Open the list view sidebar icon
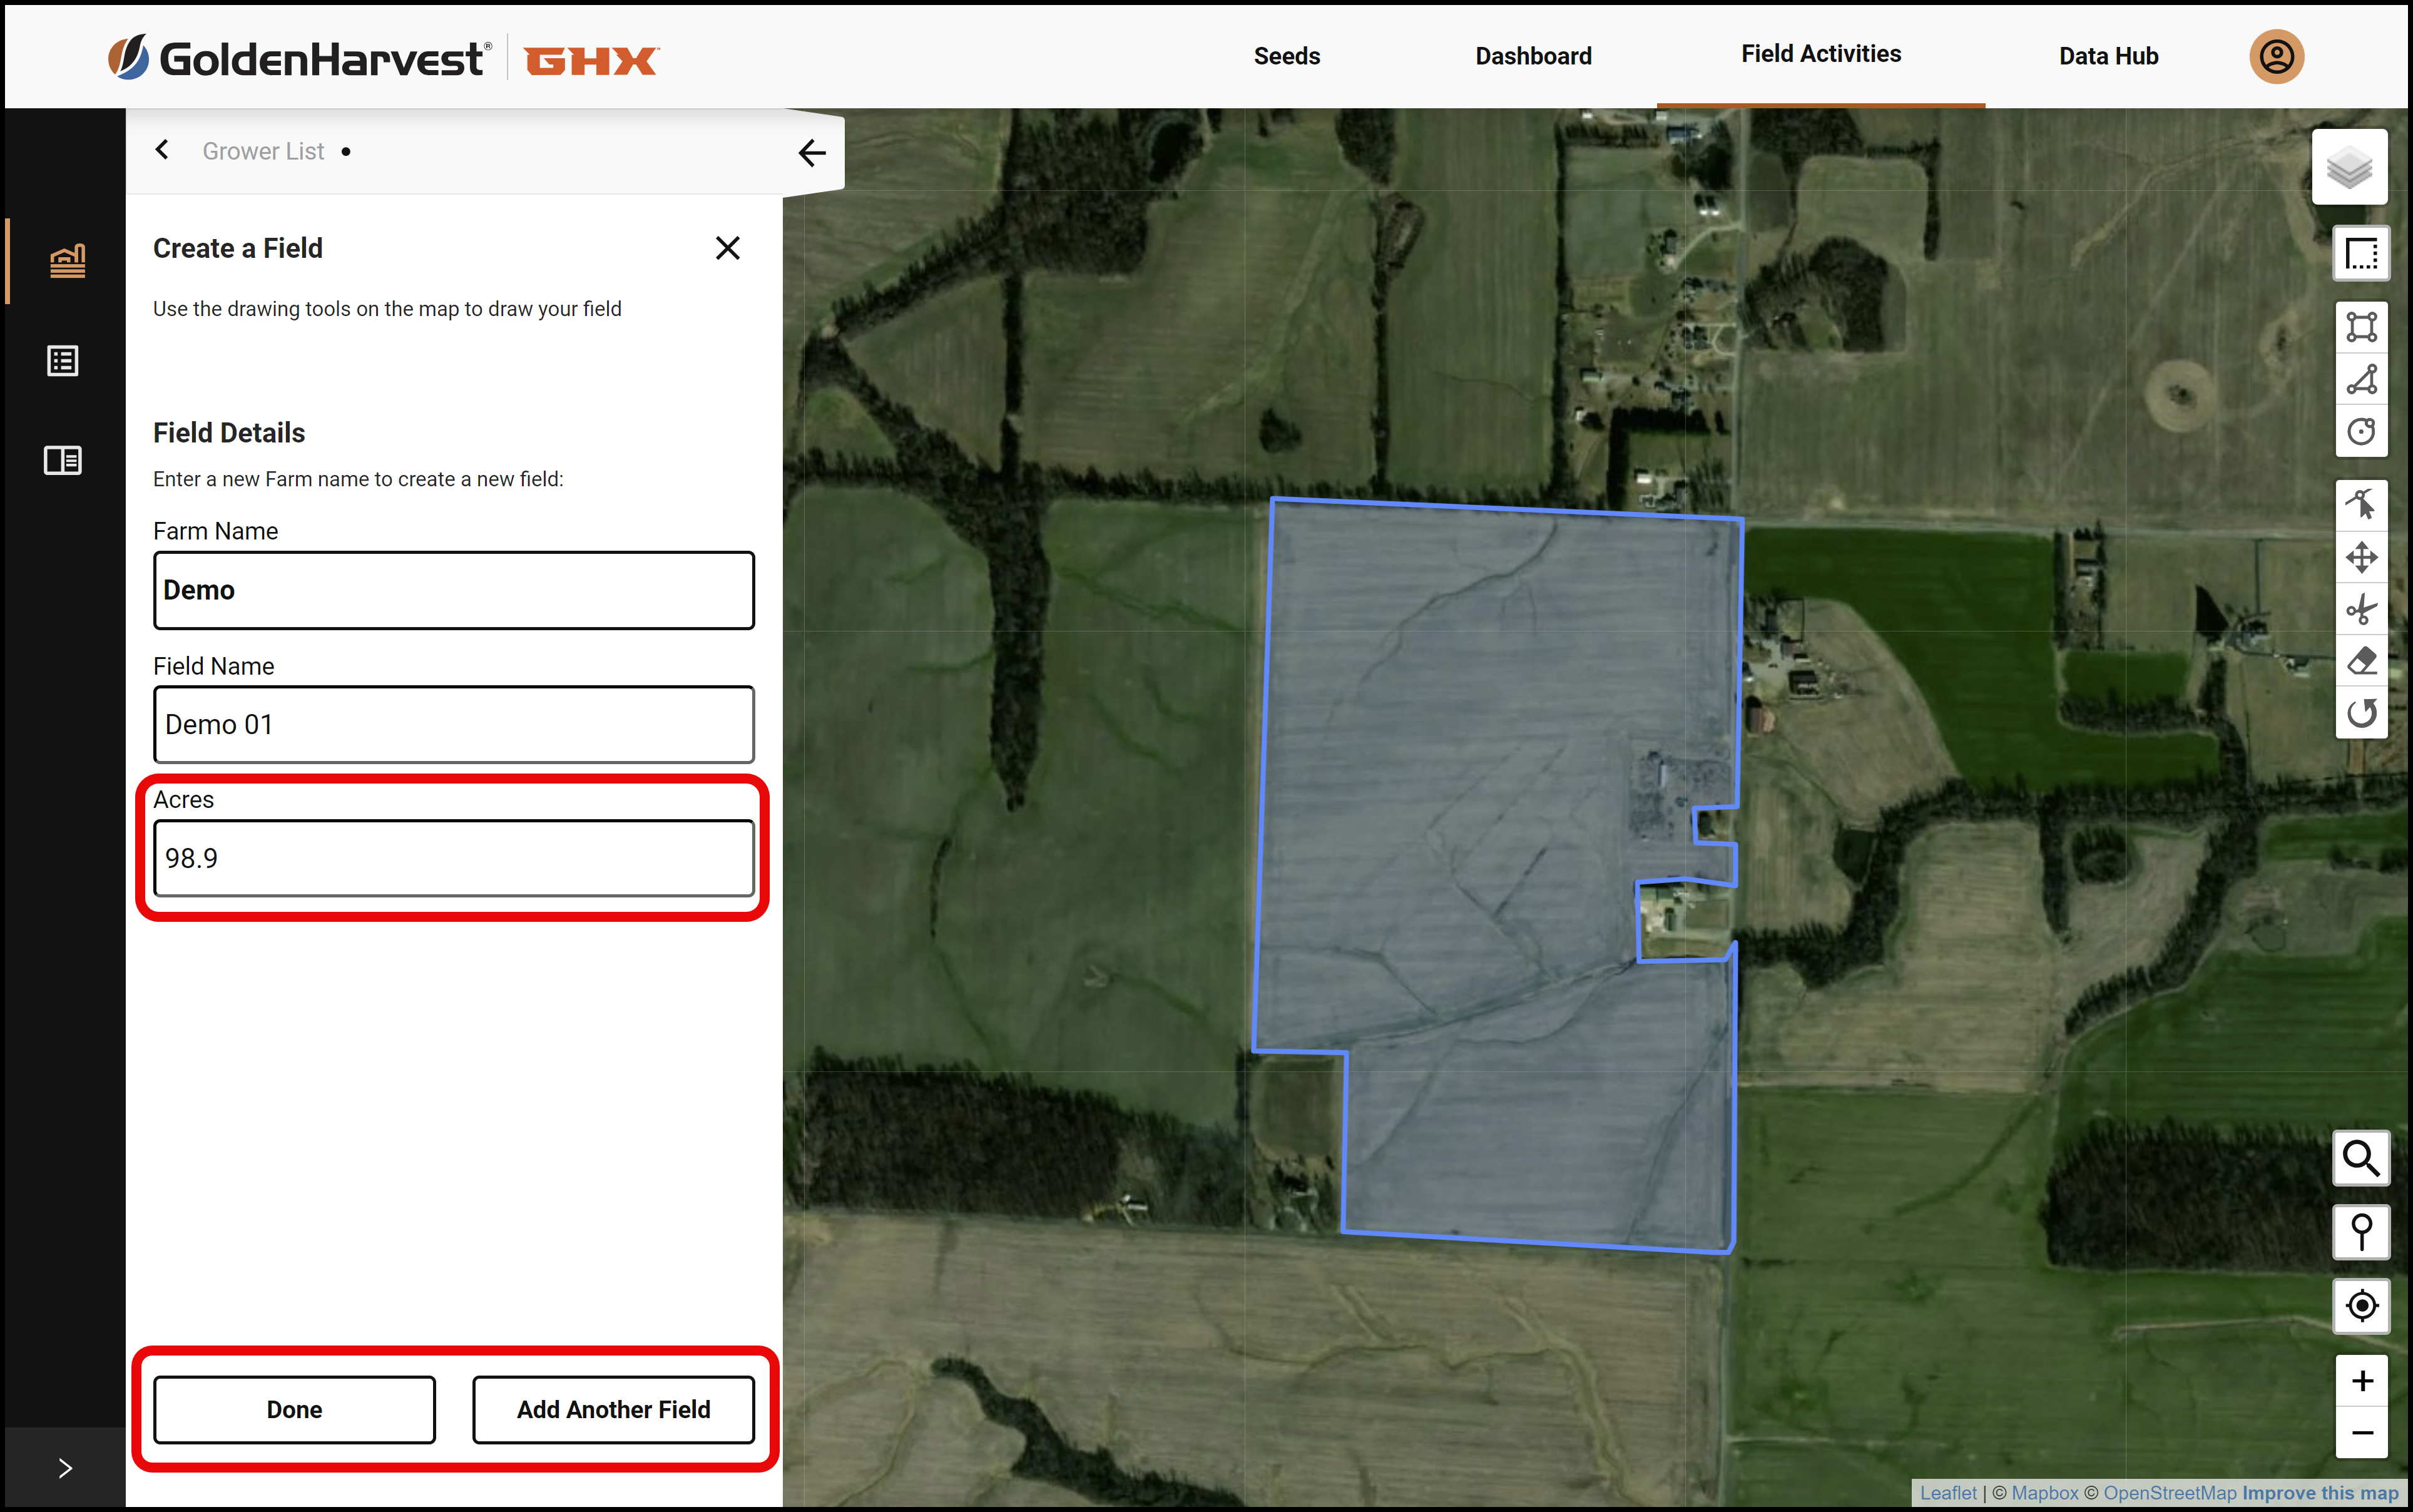2413x1512 pixels. (x=63, y=361)
